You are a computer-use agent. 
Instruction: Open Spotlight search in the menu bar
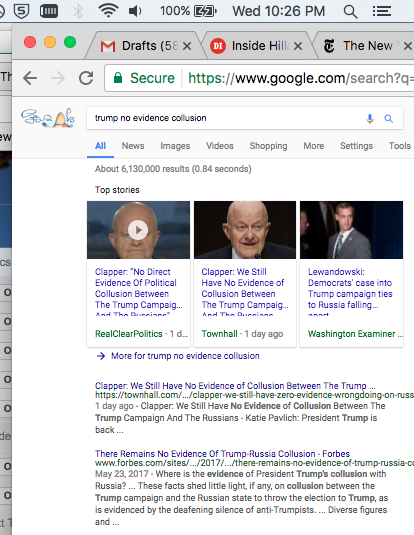click(x=350, y=12)
